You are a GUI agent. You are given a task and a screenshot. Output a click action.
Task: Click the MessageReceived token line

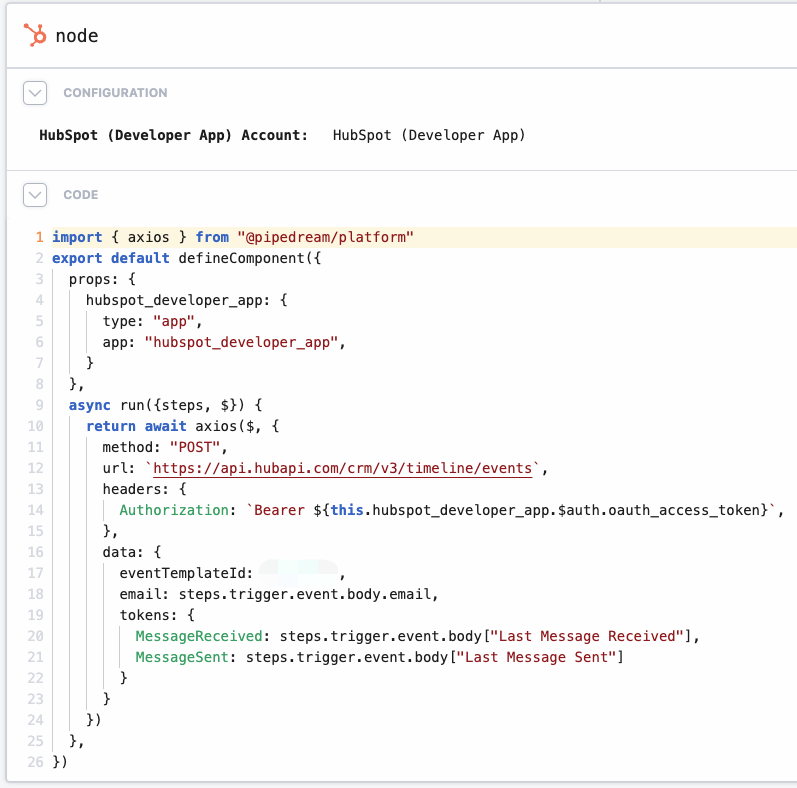pos(417,636)
